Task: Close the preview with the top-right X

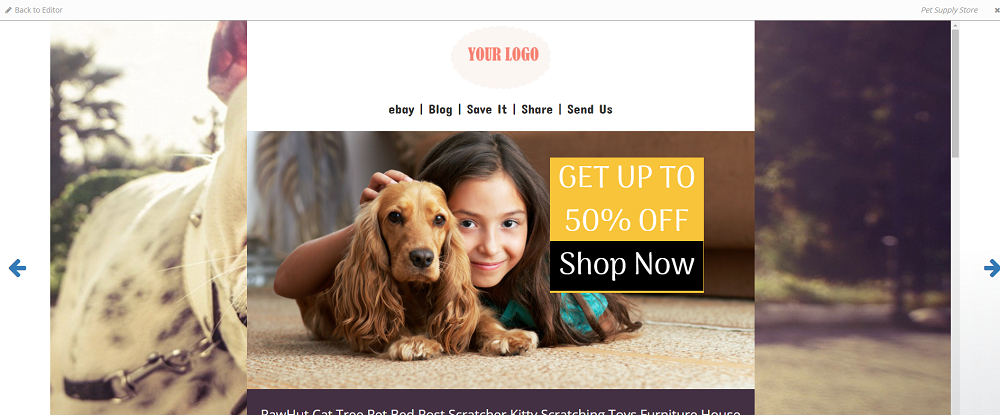Action: click(x=997, y=10)
